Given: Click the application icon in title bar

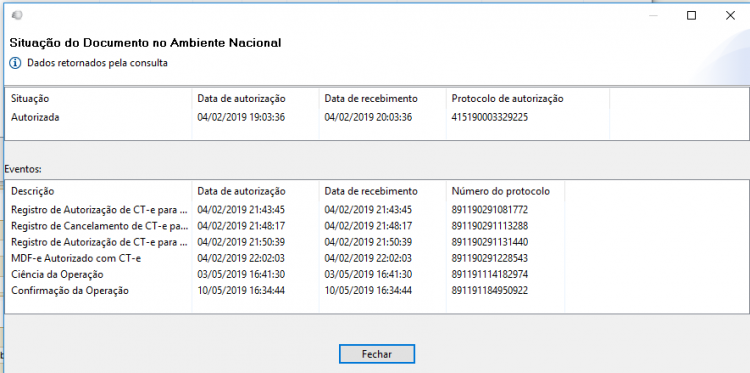Looking at the screenshot, I should [x=17, y=16].
